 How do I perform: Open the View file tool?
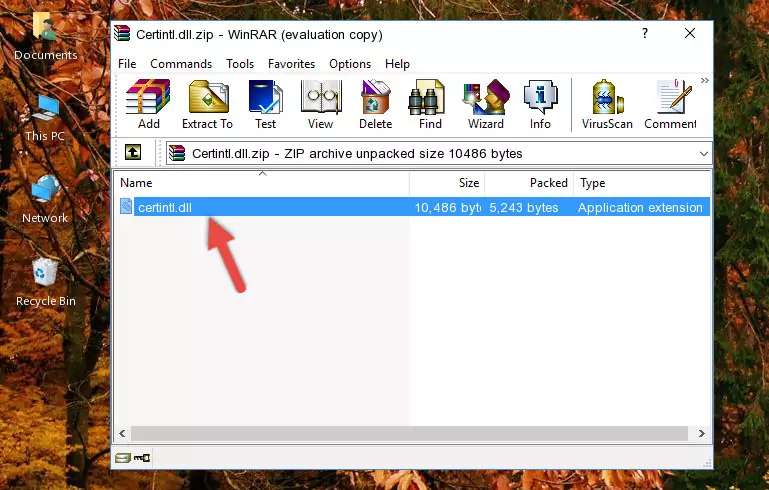(320, 104)
